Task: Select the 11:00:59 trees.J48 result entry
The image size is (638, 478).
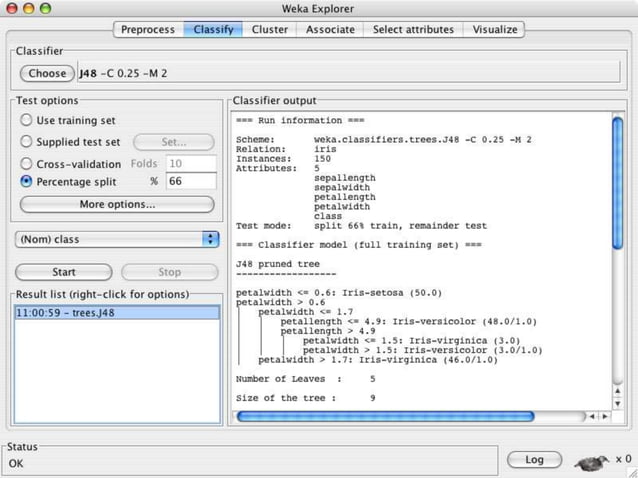Action: [117, 313]
